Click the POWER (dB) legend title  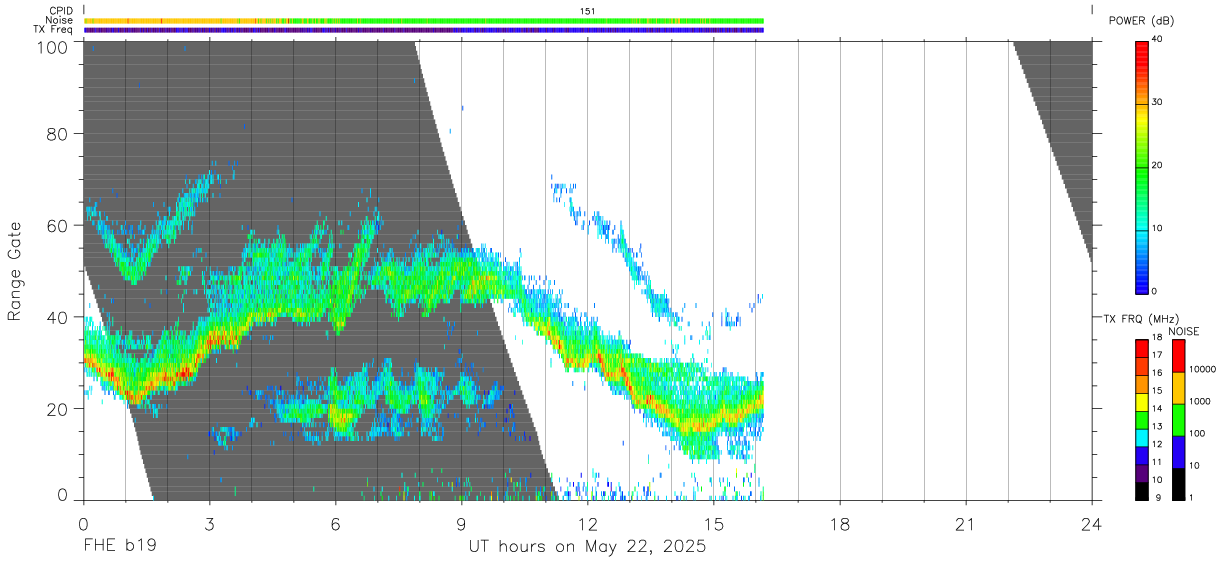coord(1141,21)
